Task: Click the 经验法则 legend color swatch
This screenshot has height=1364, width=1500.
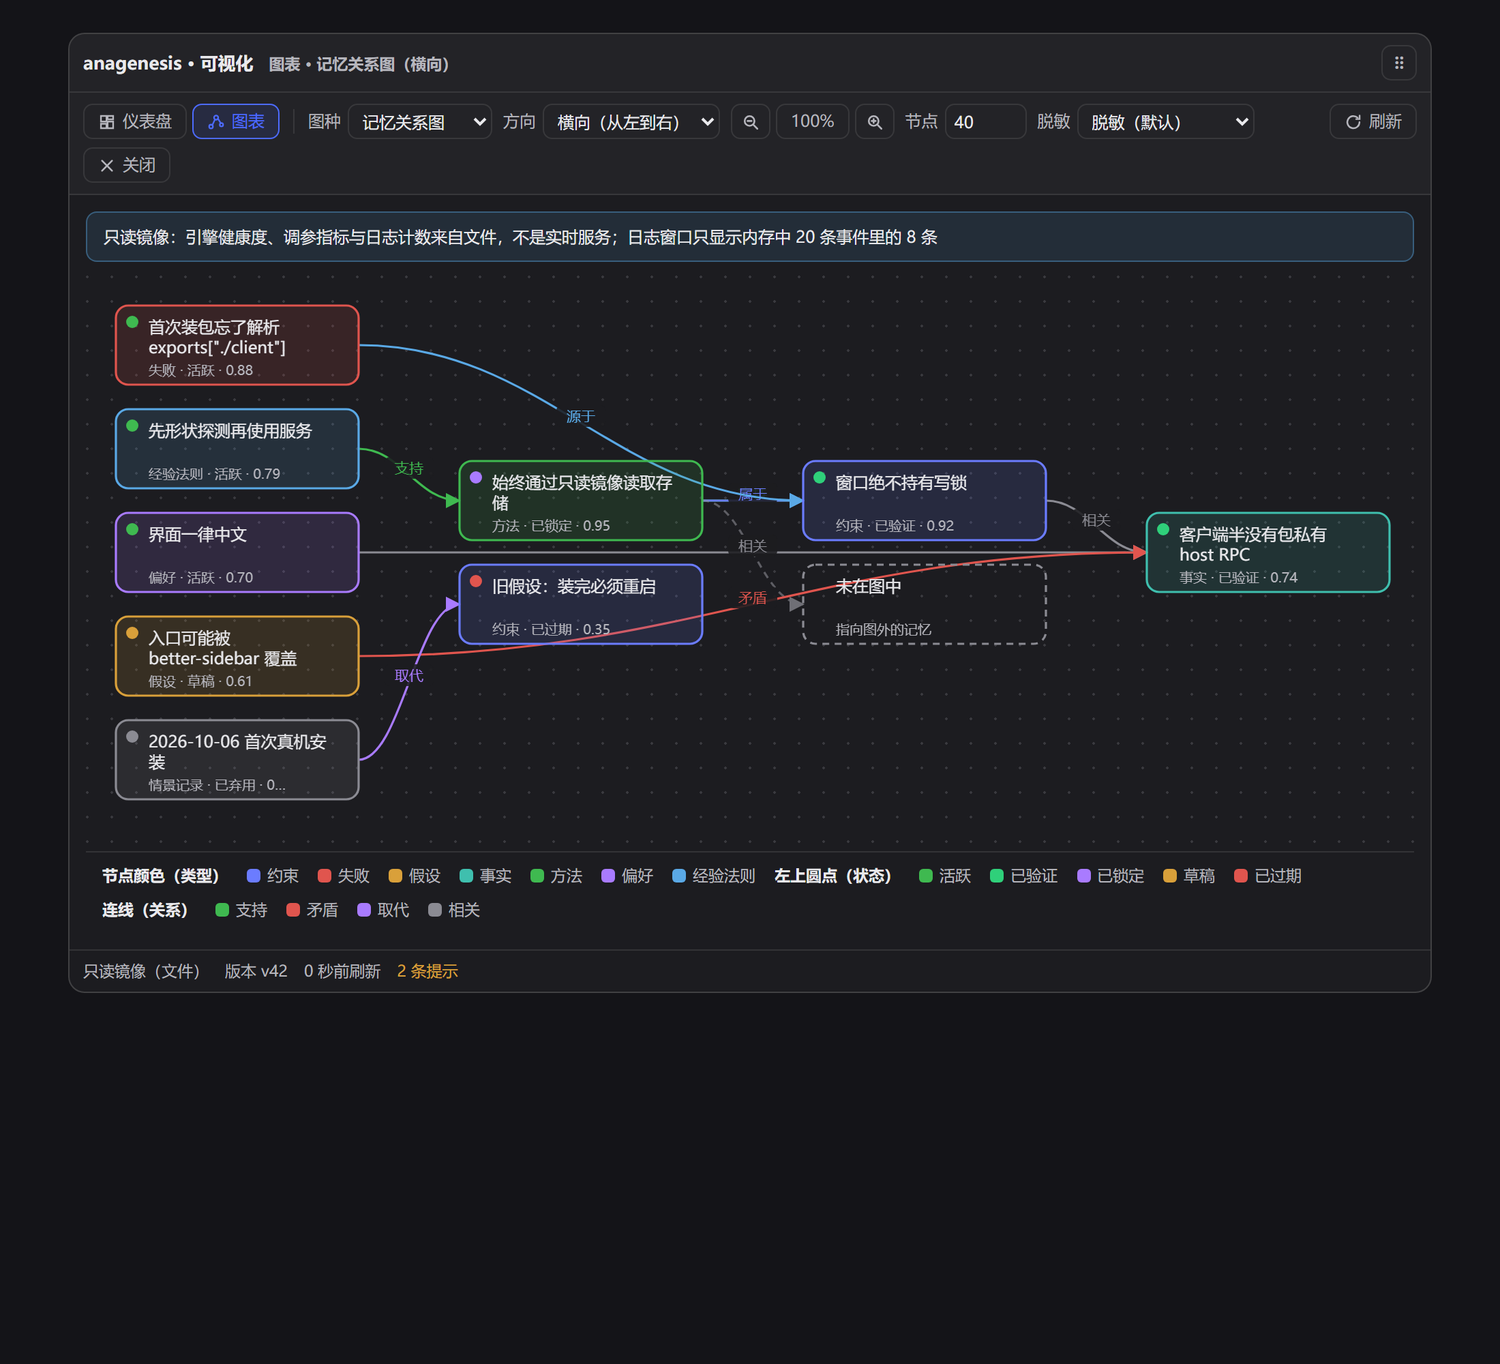Action: point(680,876)
